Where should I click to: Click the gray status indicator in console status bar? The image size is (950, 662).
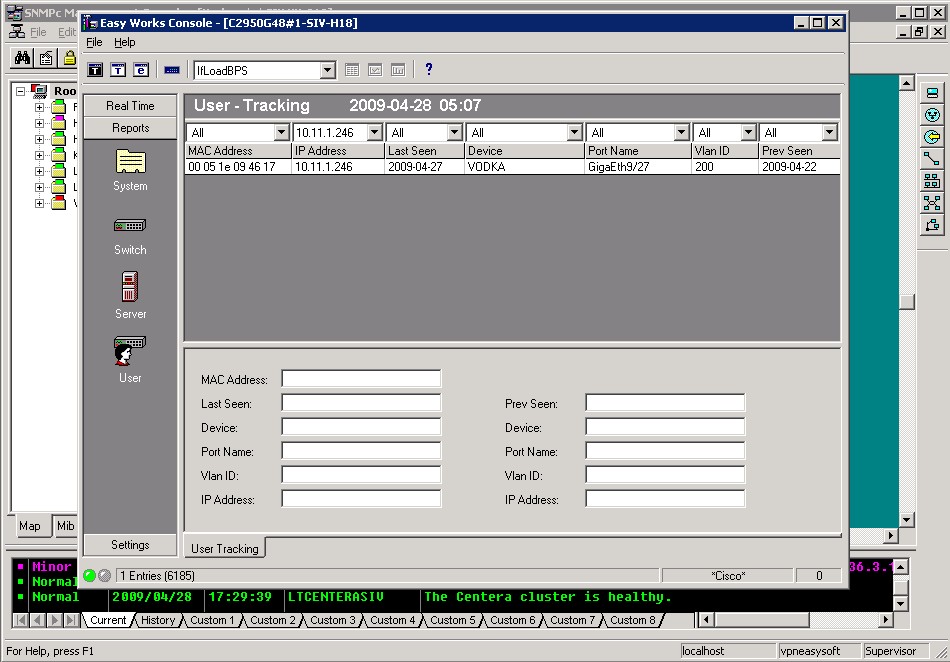(104, 575)
